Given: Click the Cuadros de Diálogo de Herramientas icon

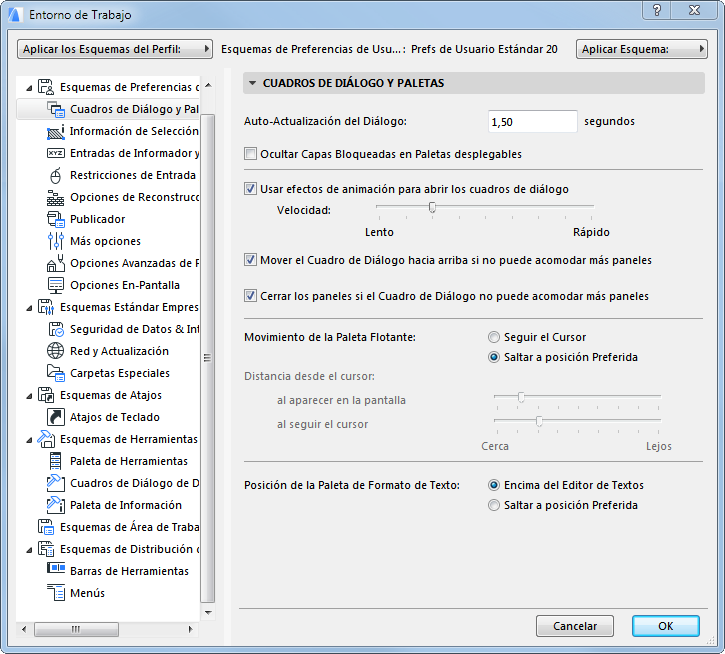Looking at the screenshot, I should click(56, 483).
